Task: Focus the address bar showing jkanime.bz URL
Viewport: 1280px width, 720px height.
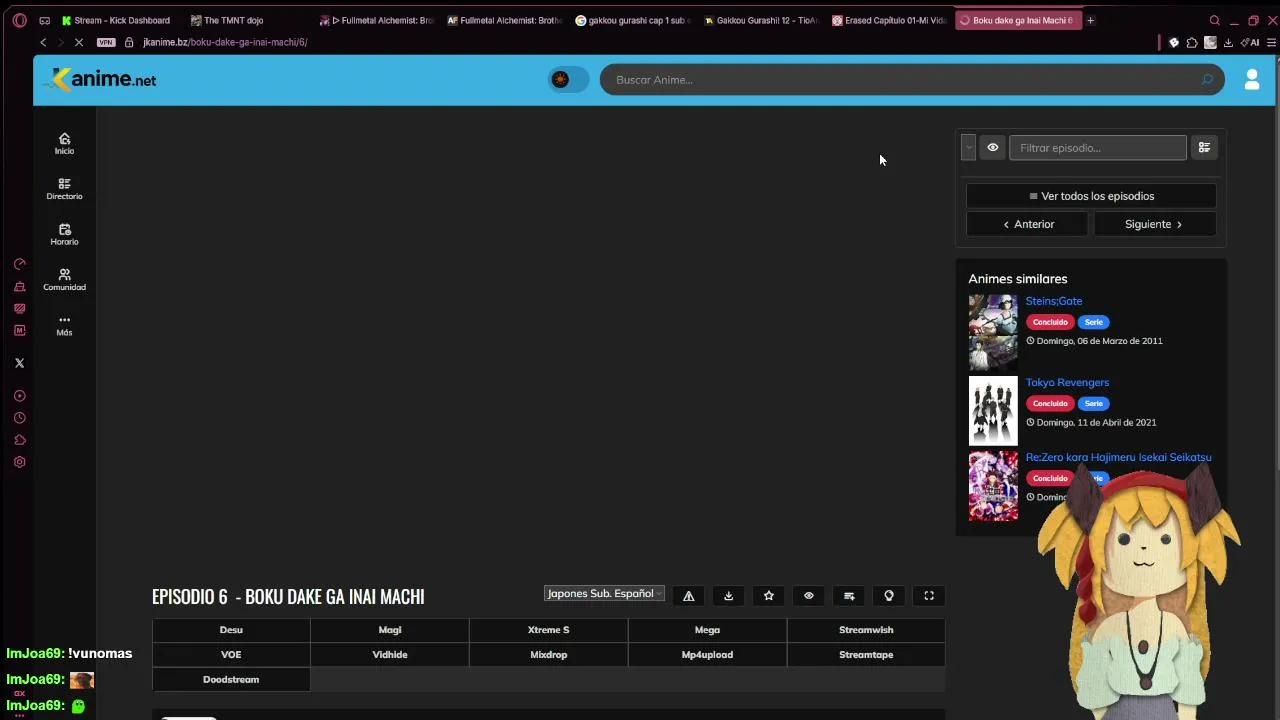Action: pyautogui.click(x=224, y=42)
